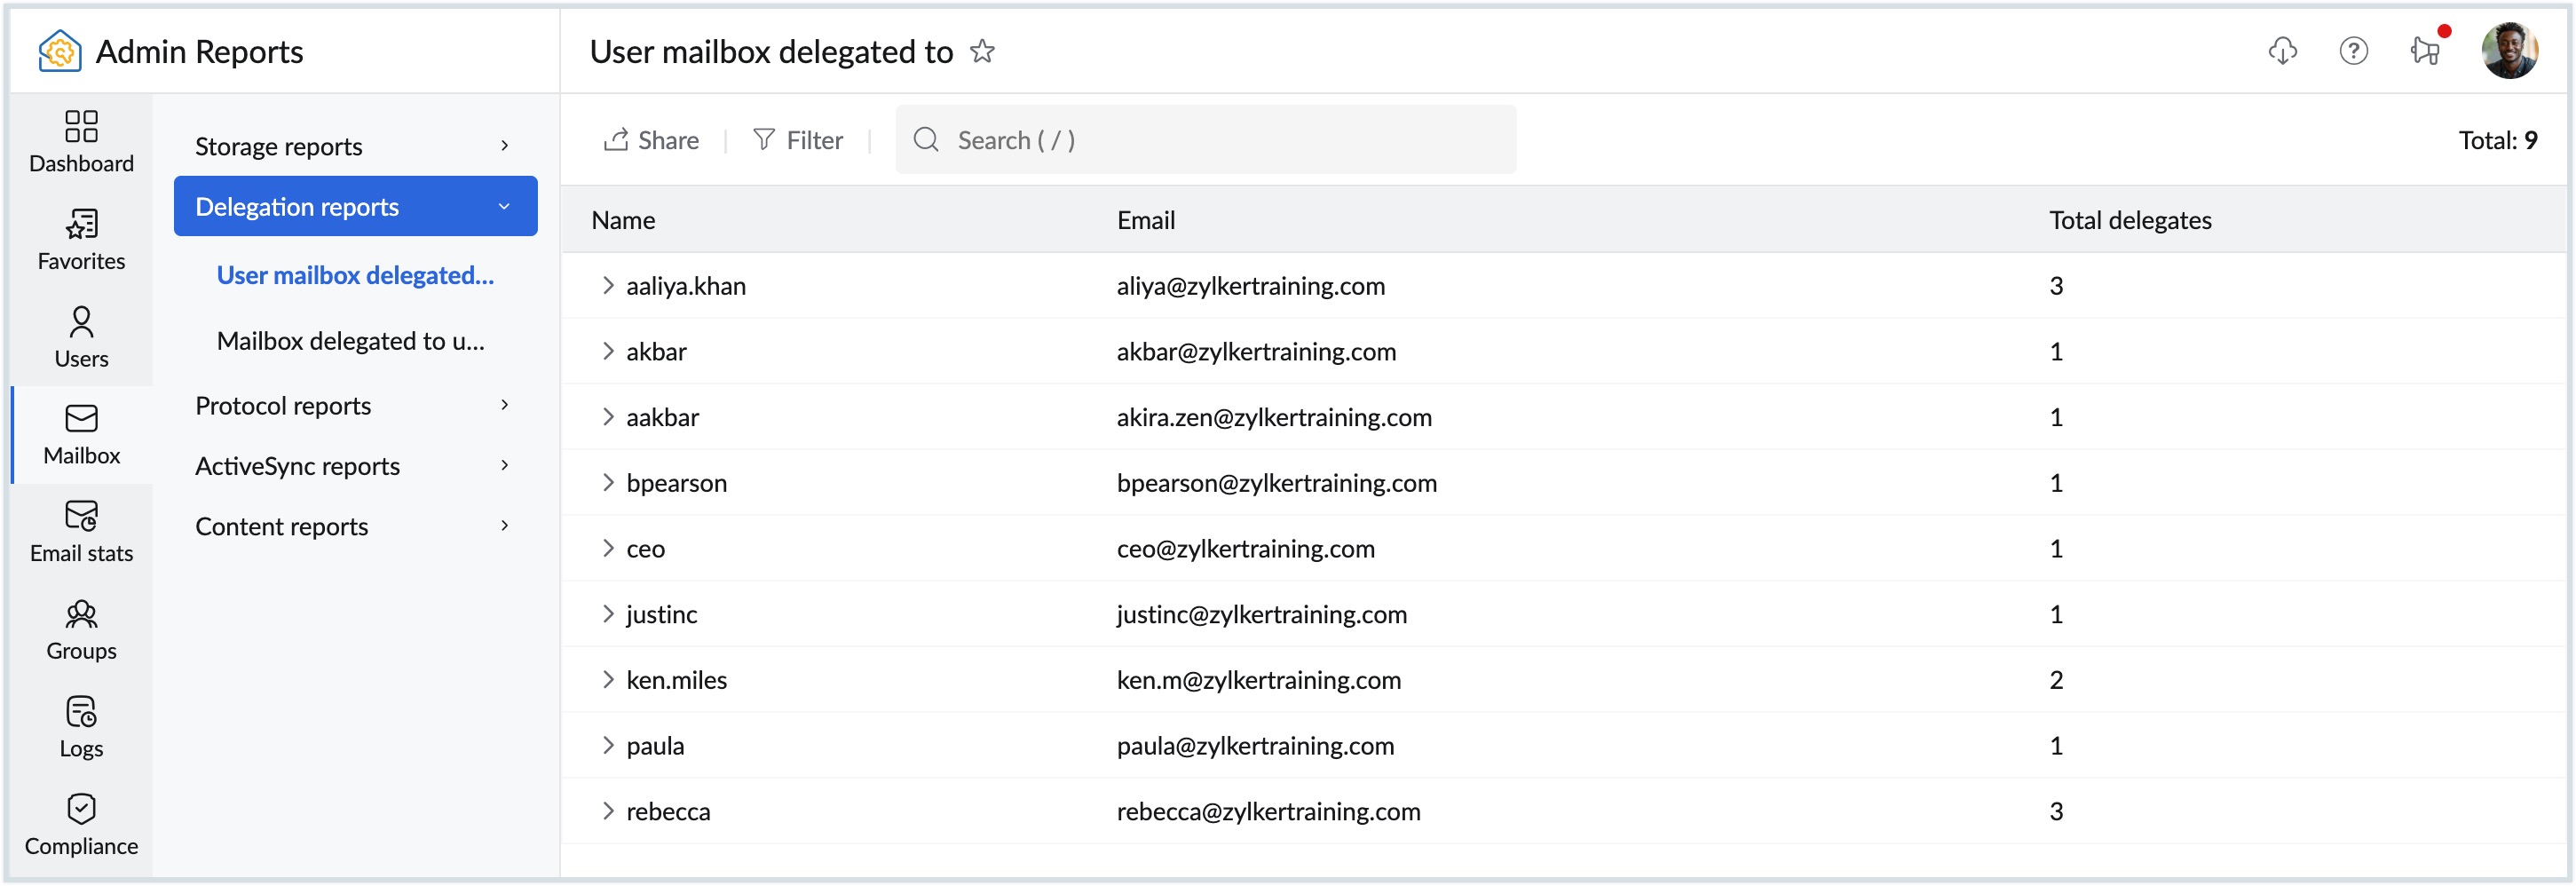Open Groups in the left sidebar
Image resolution: width=2576 pixels, height=886 pixels.
81,629
